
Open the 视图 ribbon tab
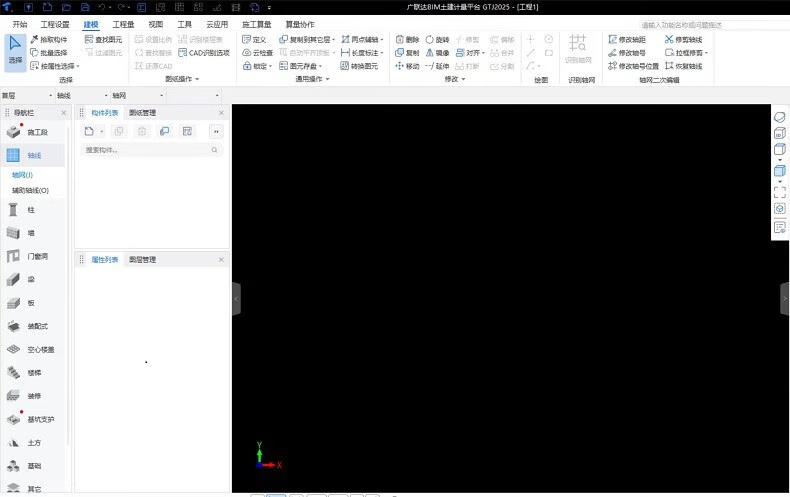(156, 24)
